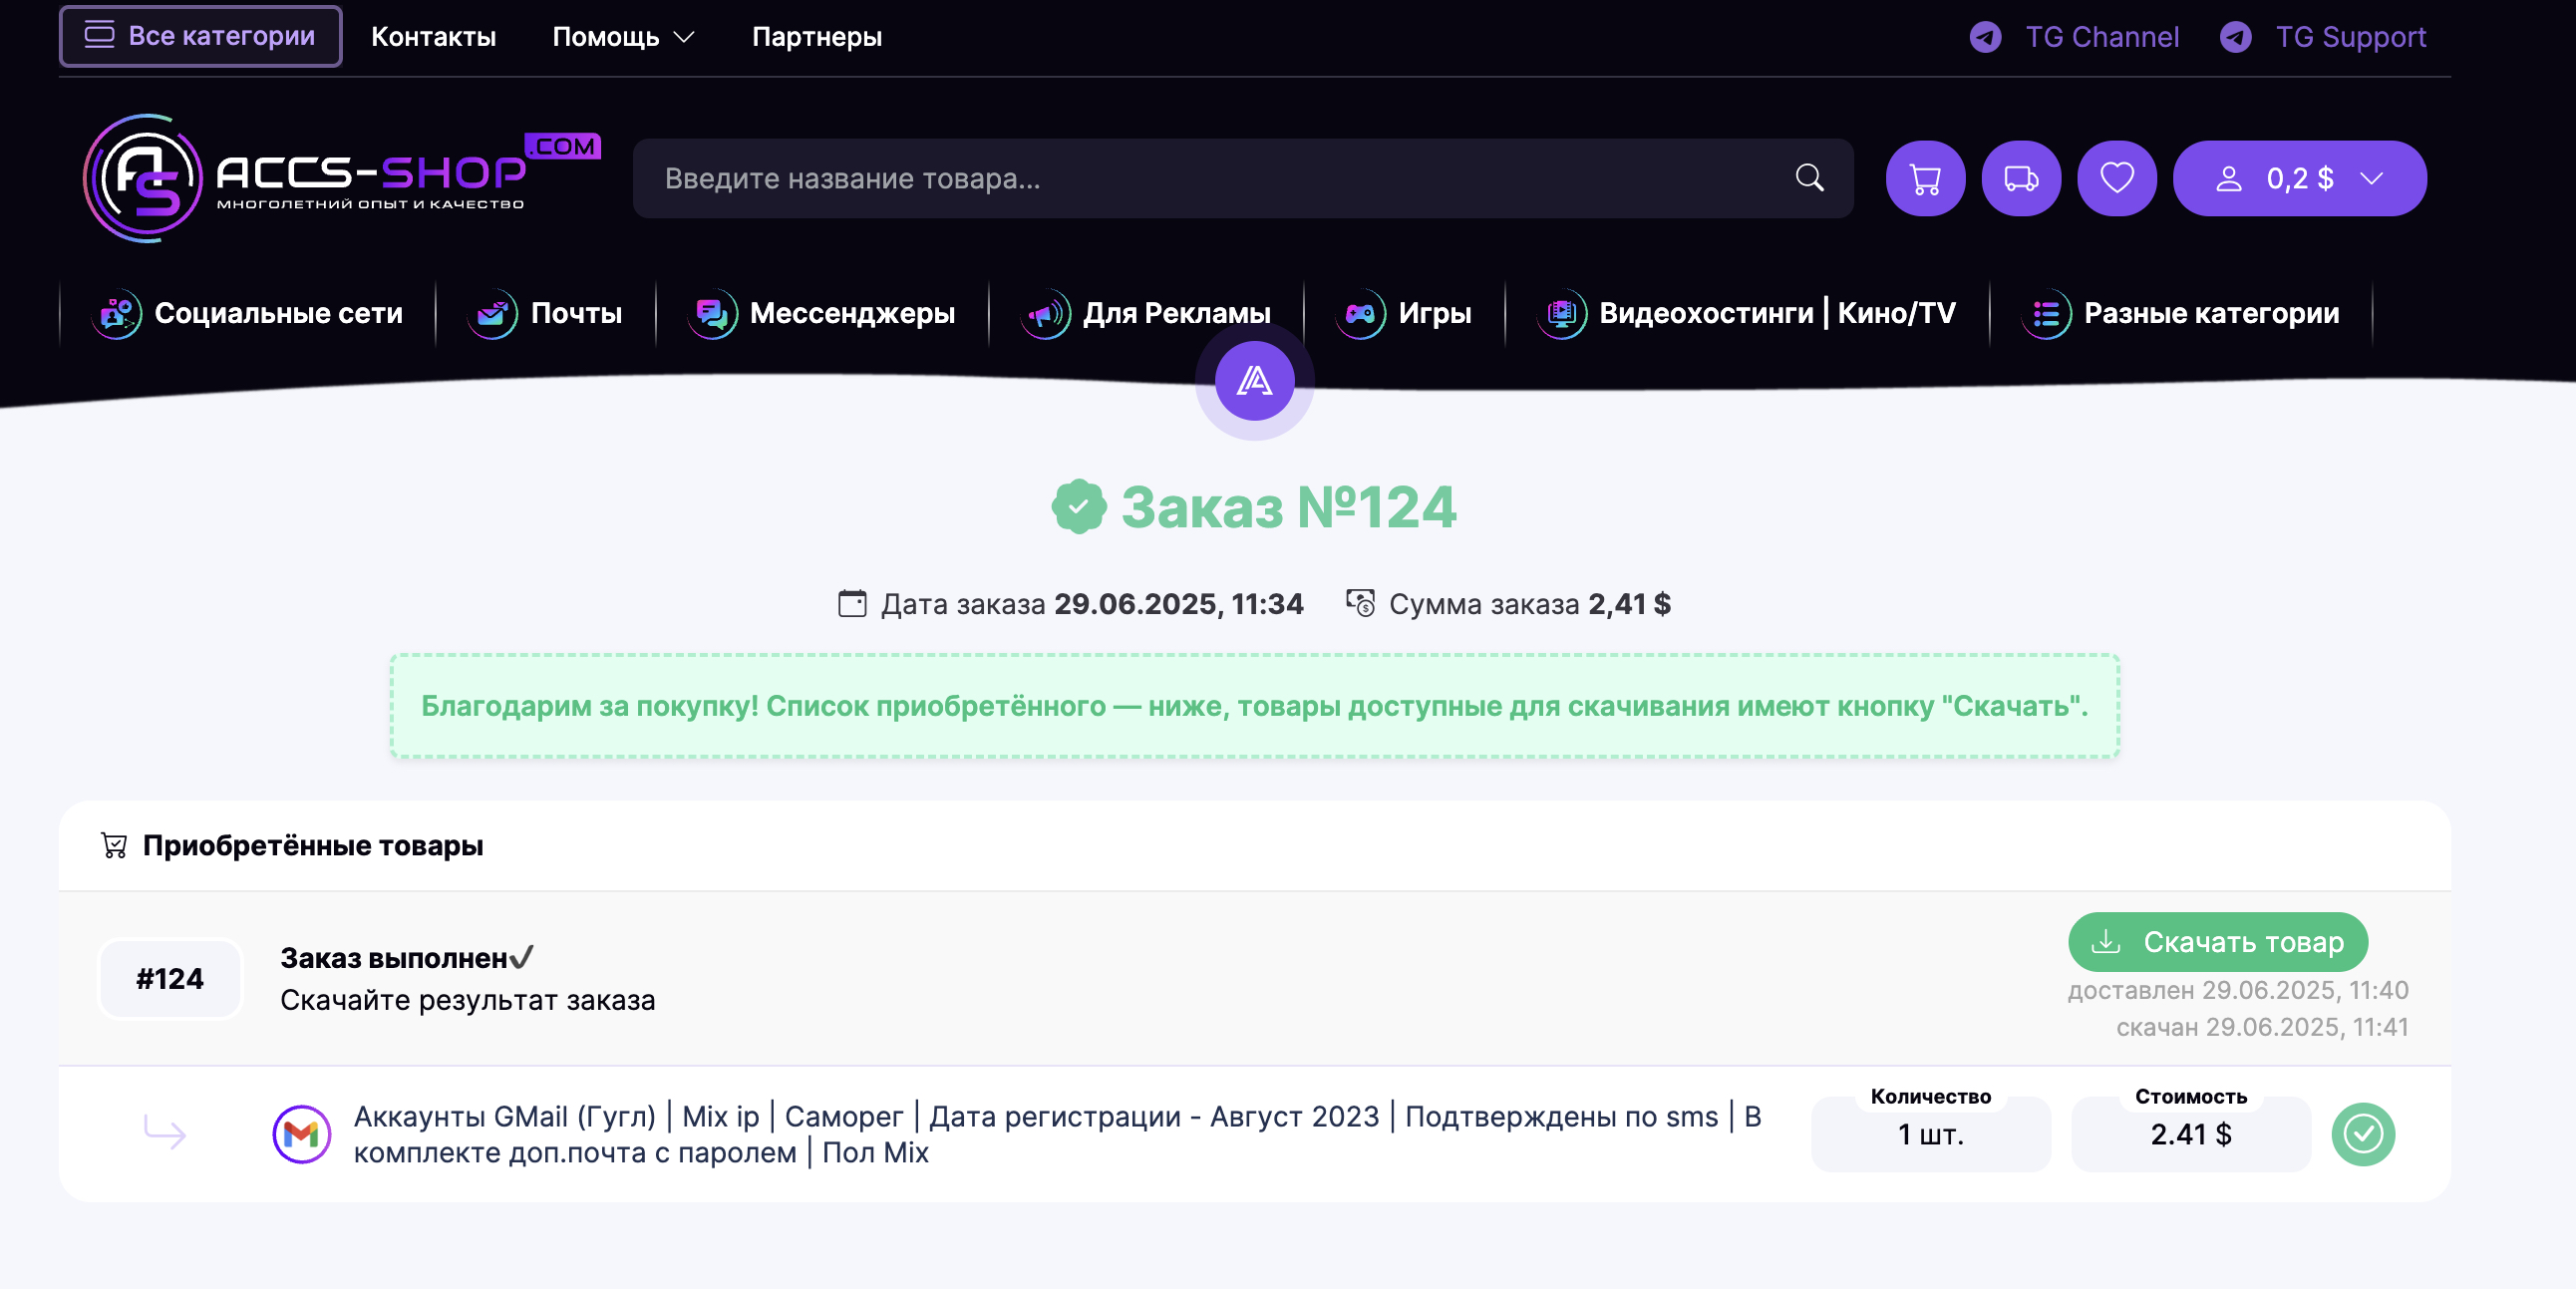Open the favorites heart icon
The height and width of the screenshot is (1289, 2576).
click(2116, 179)
